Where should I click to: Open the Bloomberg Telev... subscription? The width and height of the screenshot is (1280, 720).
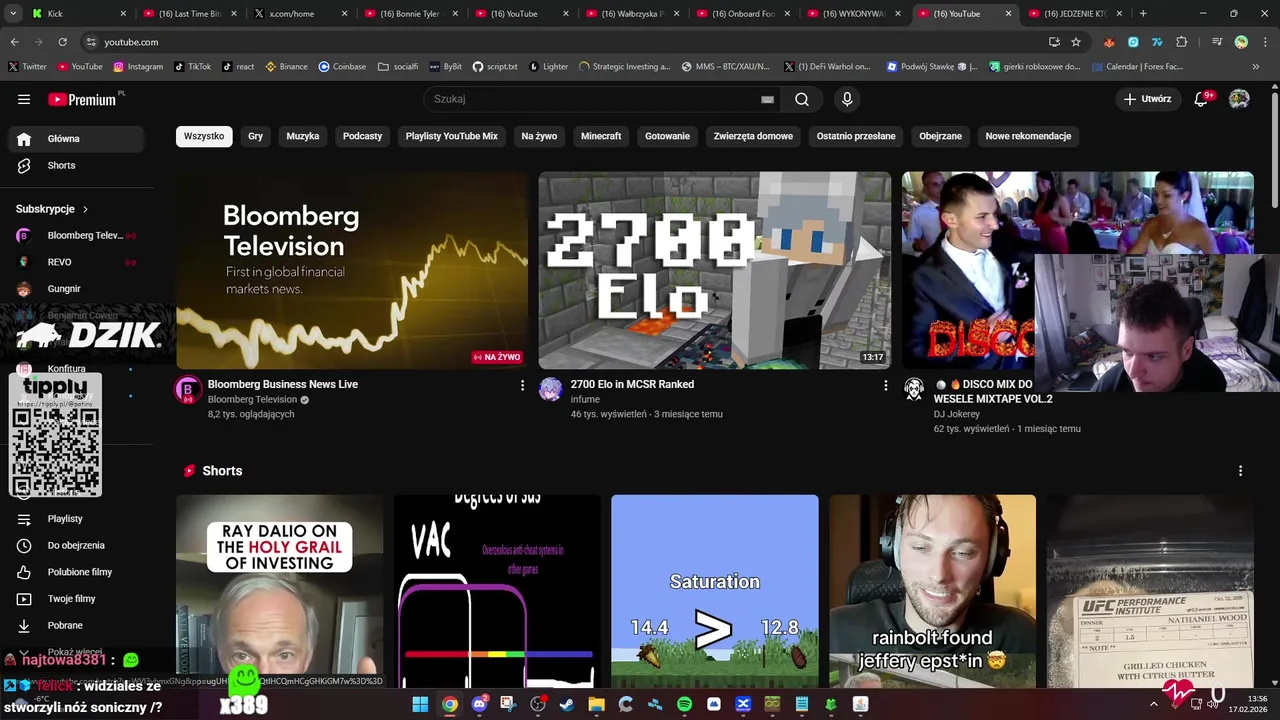pyautogui.click(x=77, y=236)
